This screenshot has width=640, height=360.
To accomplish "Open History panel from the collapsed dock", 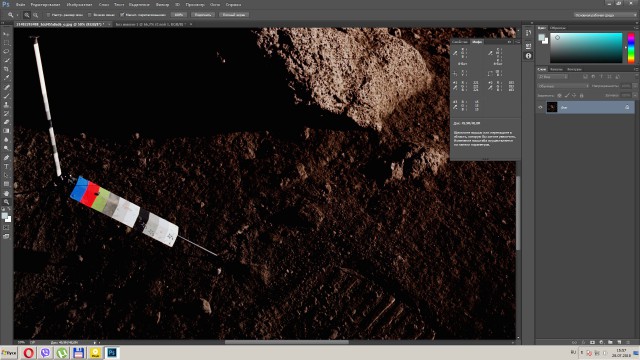I will 528,33.
